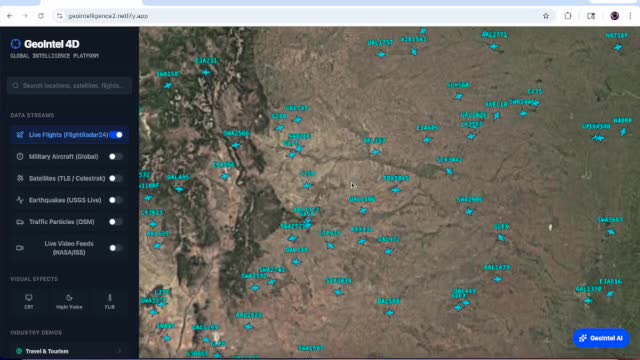Click the Earthquakes waveform icon
Image resolution: width=640 pixels, height=360 pixels.
(x=20, y=200)
